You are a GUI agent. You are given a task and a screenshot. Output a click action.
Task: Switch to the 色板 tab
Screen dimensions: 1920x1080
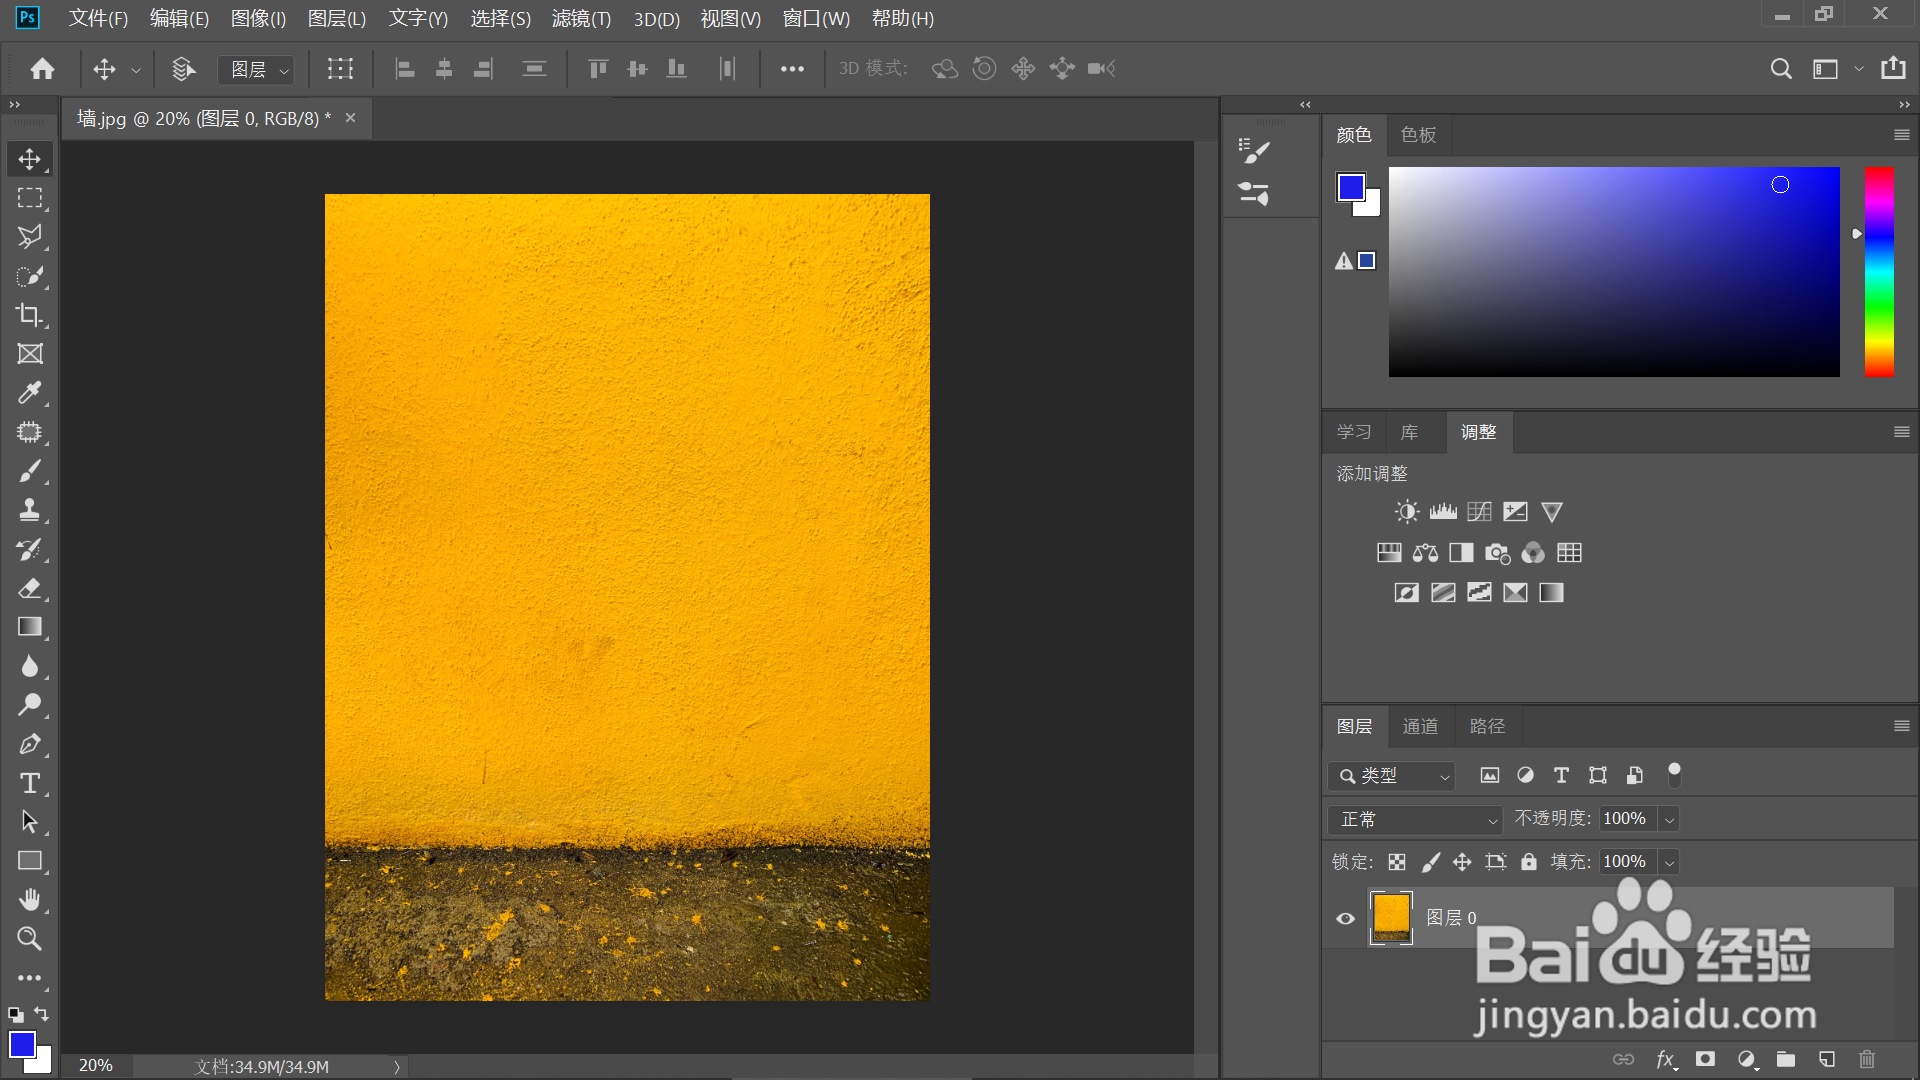coord(1418,135)
